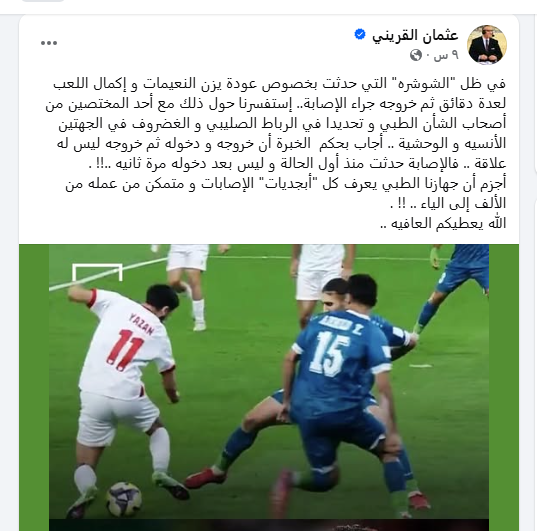The width and height of the screenshot is (537, 531).
Task: Click the dark strip below the match photo
Action: (269, 525)
